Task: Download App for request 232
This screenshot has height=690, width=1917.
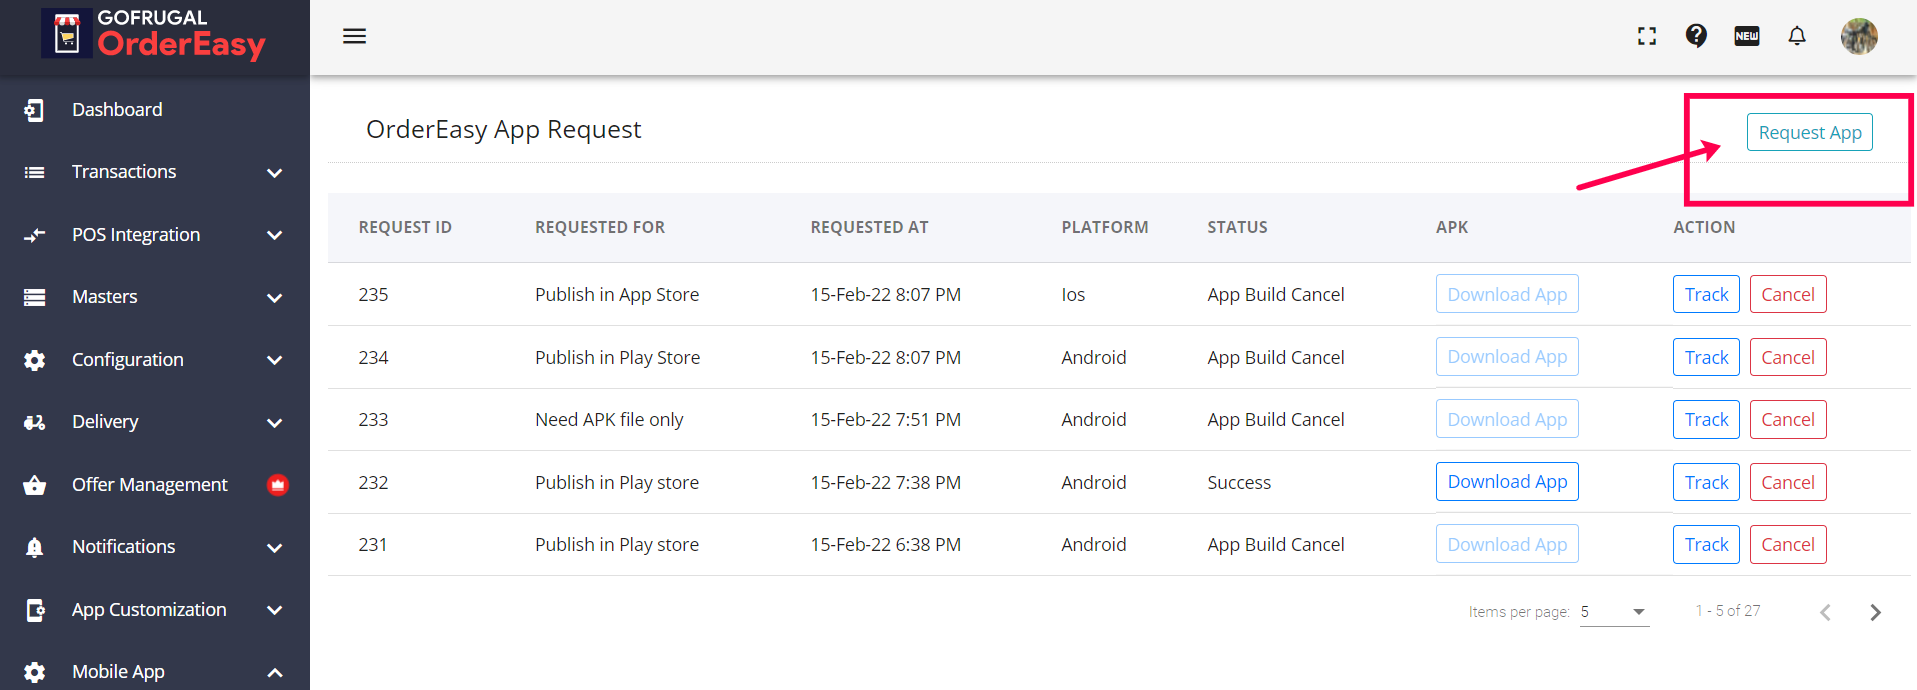Action: [x=1507, y=482]
